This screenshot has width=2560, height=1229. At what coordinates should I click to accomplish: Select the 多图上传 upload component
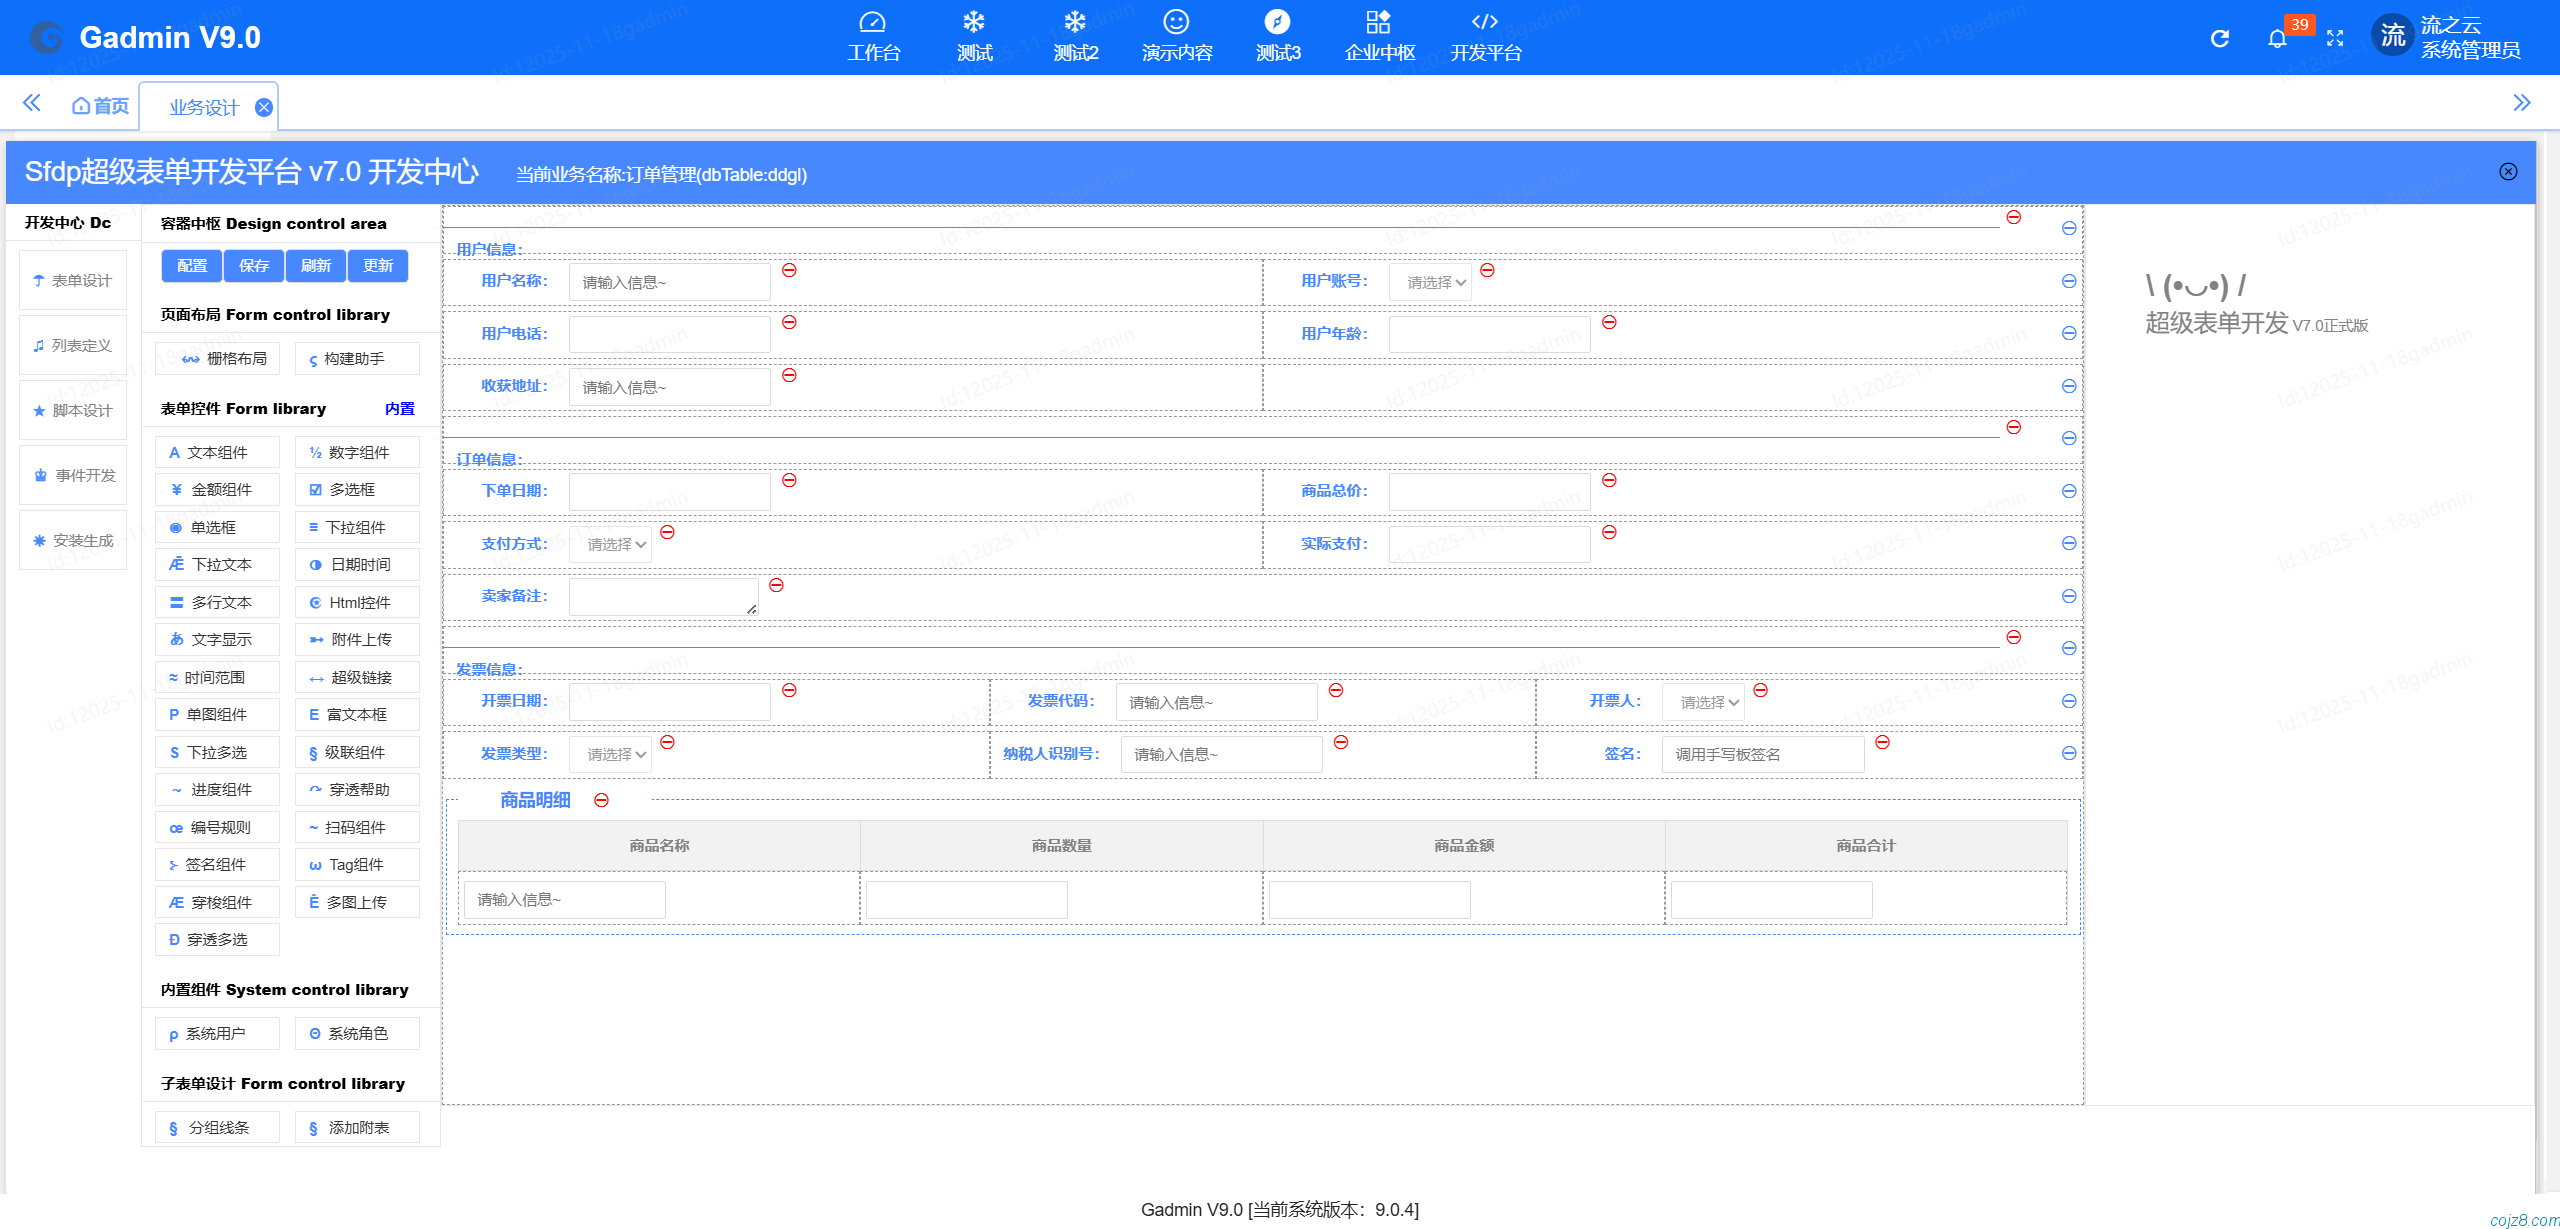coord(356,901)
